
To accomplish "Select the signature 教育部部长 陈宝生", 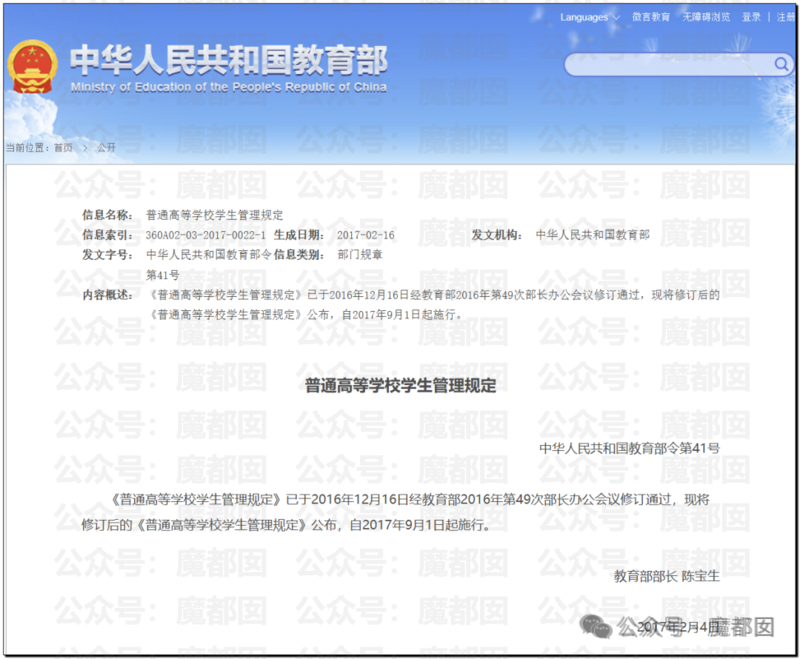I will point(667,576).
